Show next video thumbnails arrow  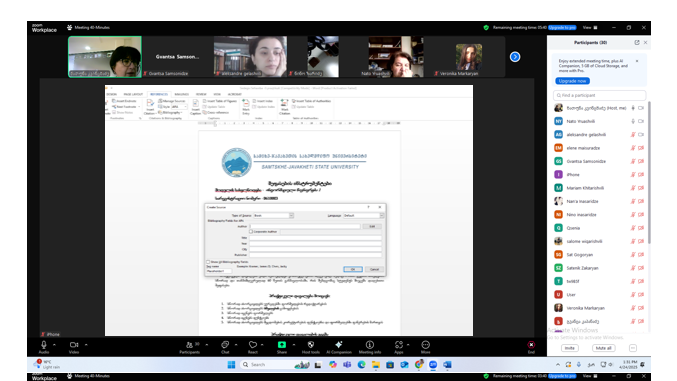(515, 57)
